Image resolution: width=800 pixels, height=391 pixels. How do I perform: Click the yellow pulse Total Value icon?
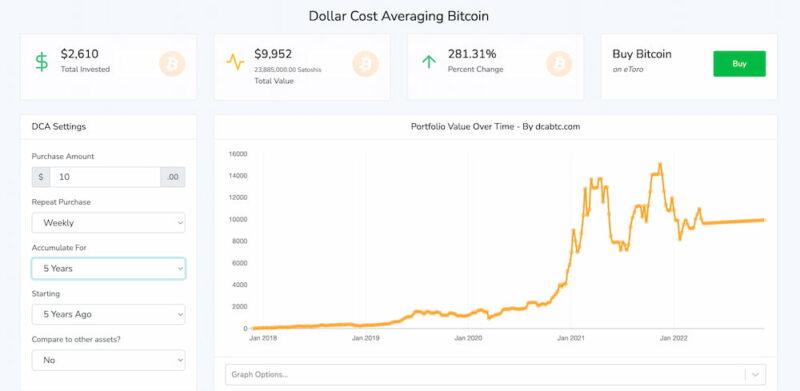click(235, 62)
